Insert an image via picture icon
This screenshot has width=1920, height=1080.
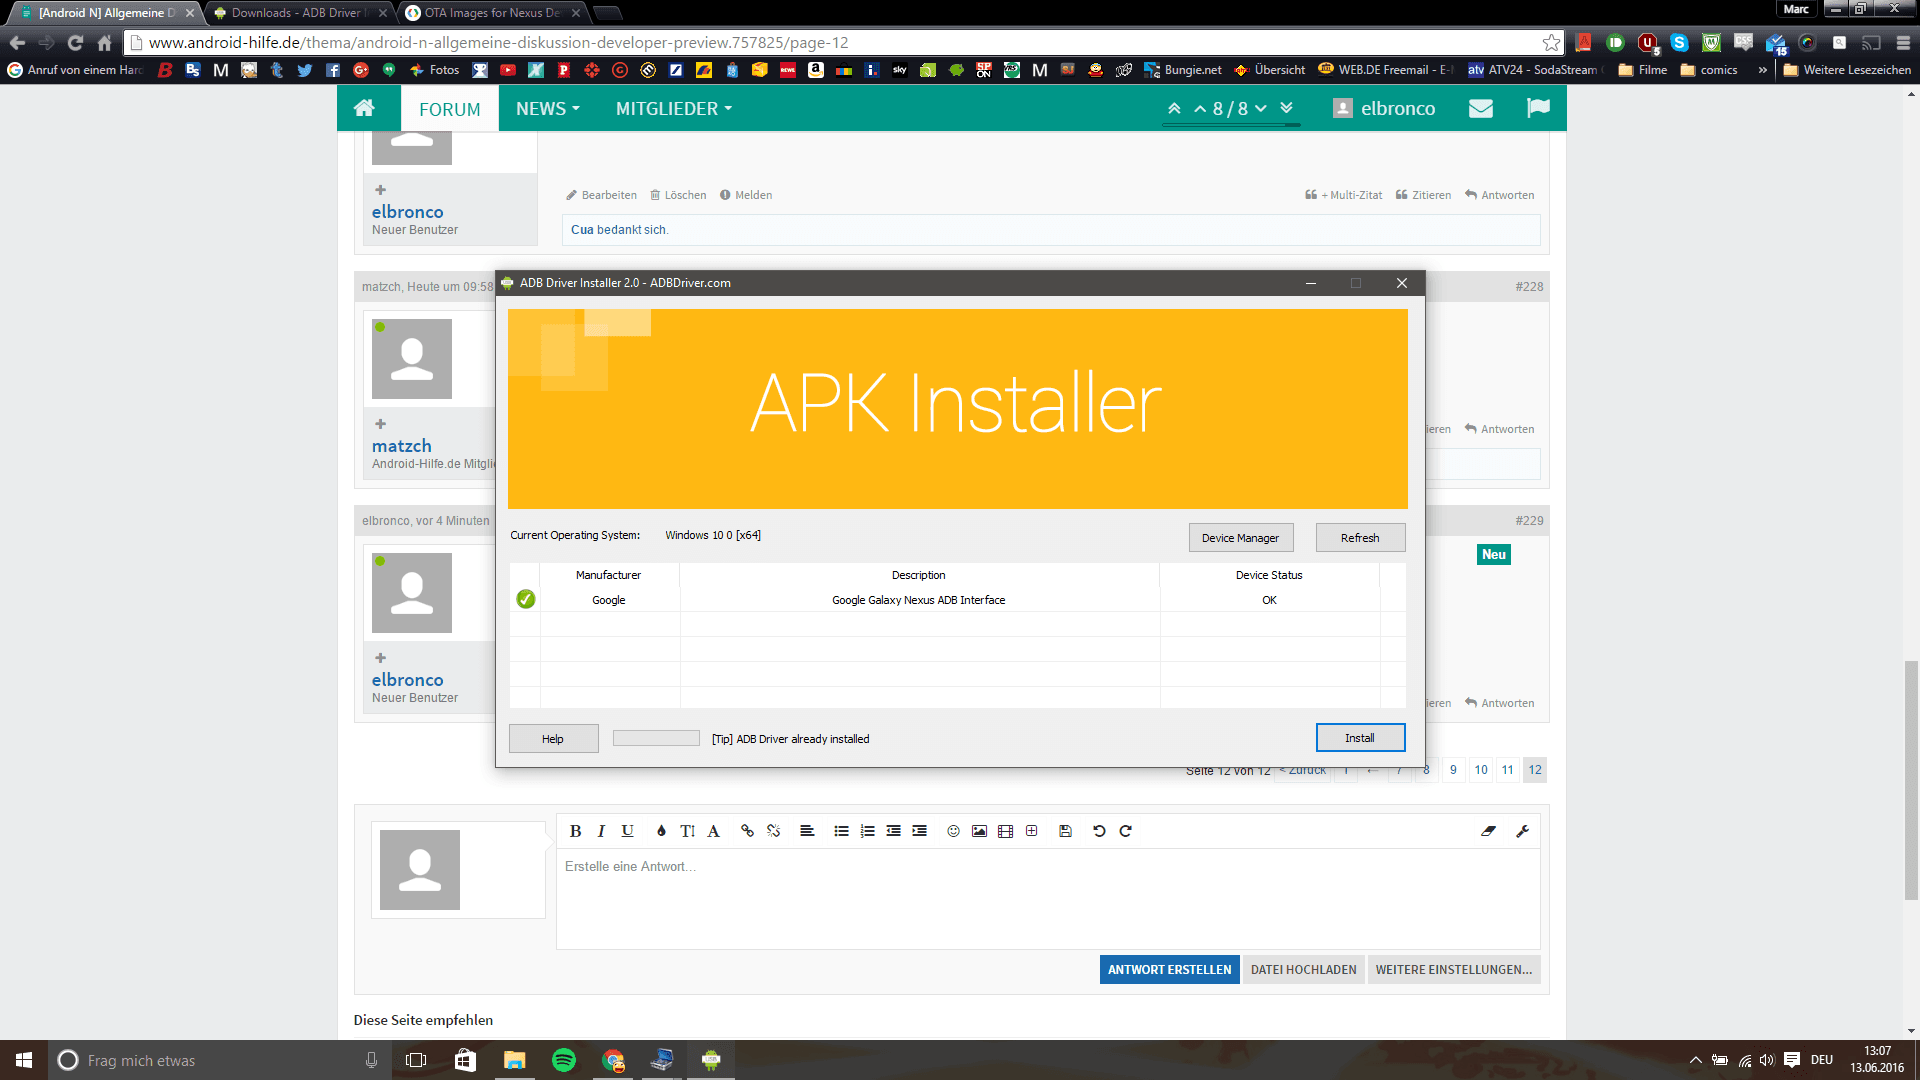point(979,831)
